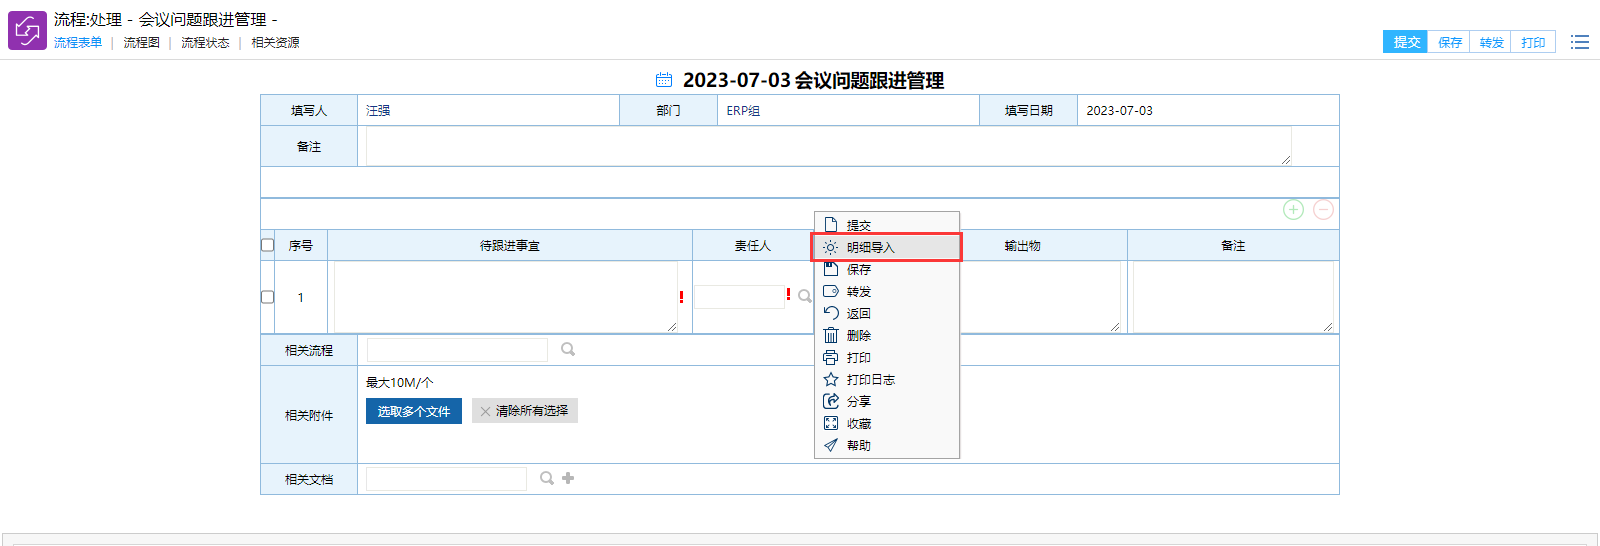Click the 清除所有选择 button
Image resolution: width=1600 pixels, height=546 pixels.
pos(524,411)
